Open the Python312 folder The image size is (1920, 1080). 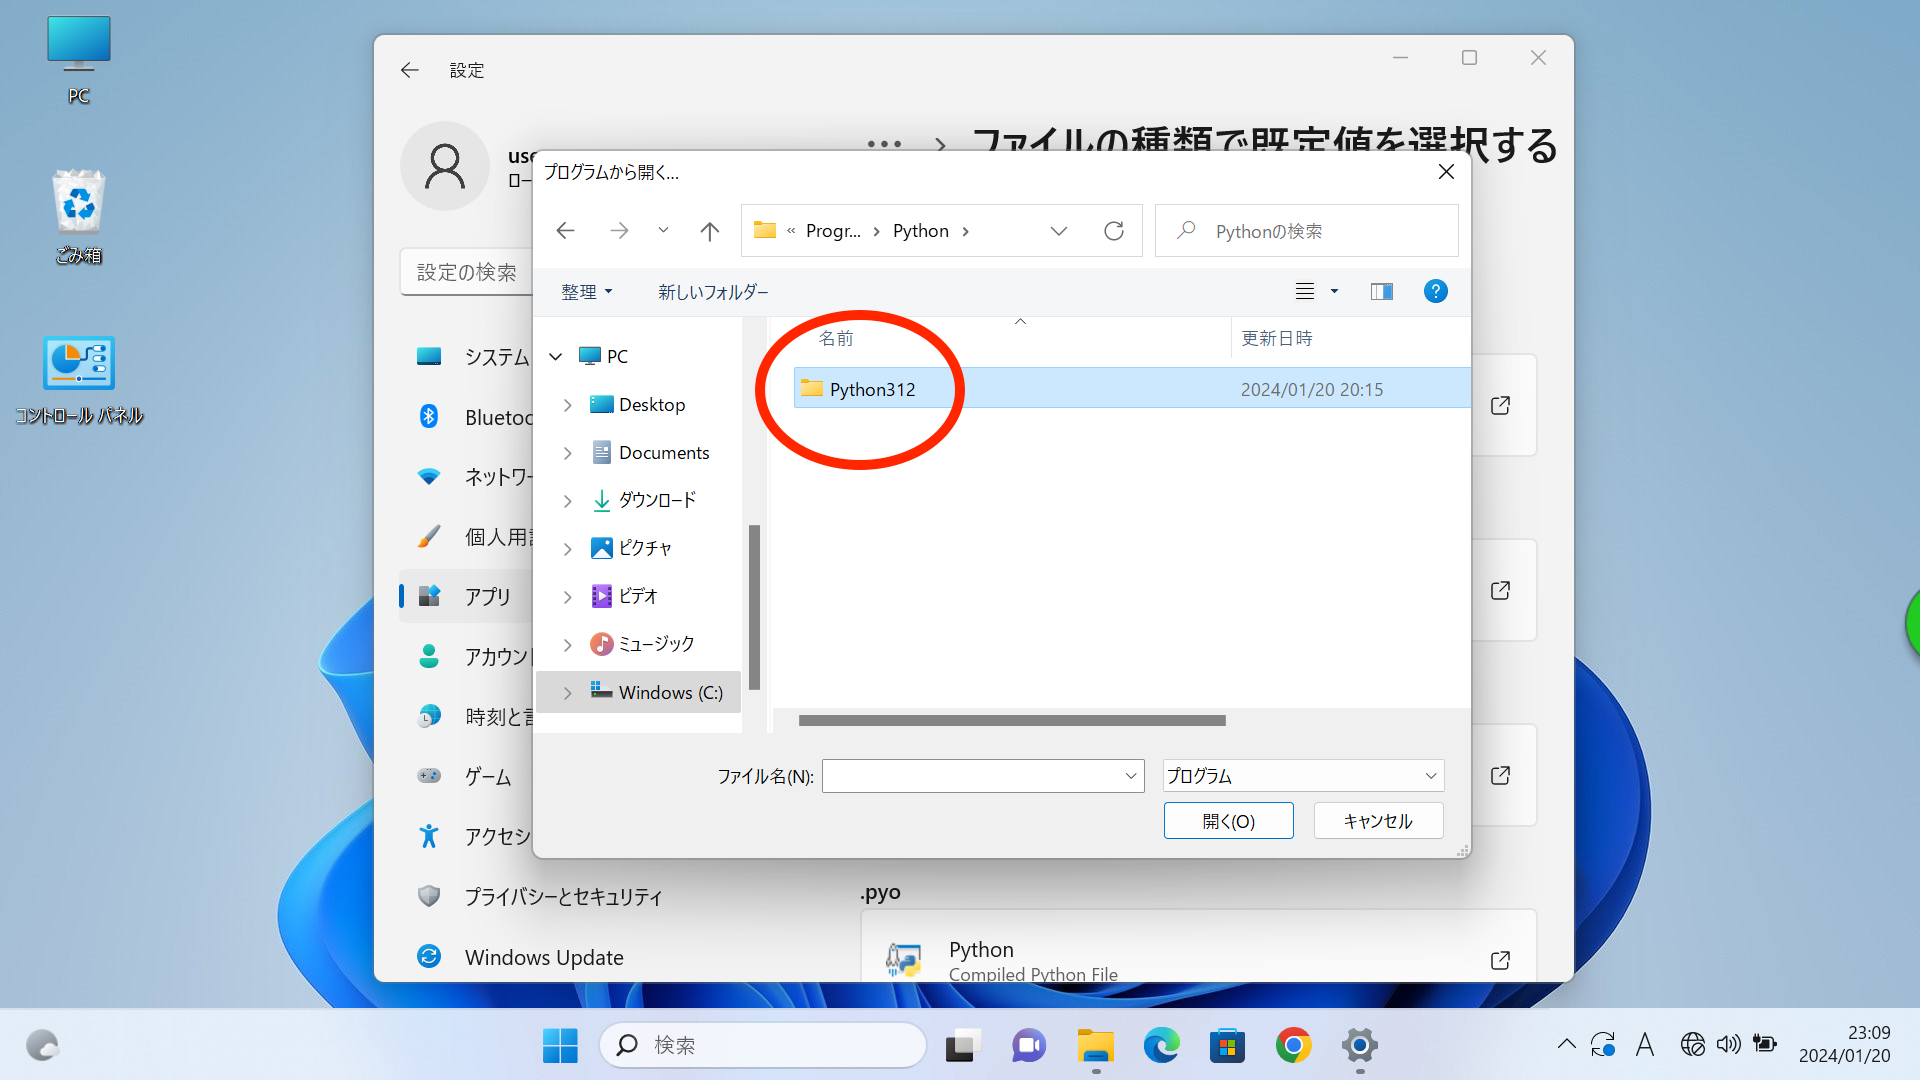click(871, 389)
